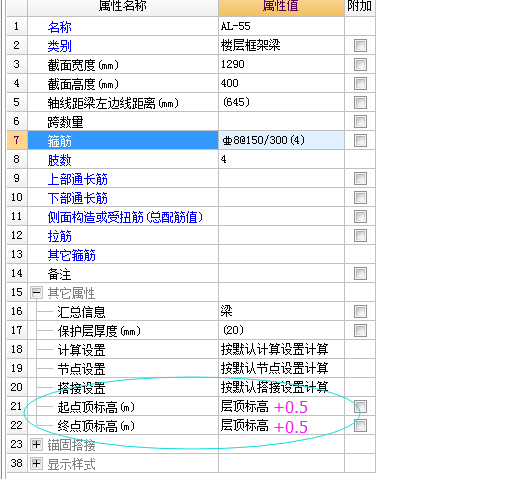Select row number 7 header
This screenshot has width=514, height=479.
pos(17,140)
